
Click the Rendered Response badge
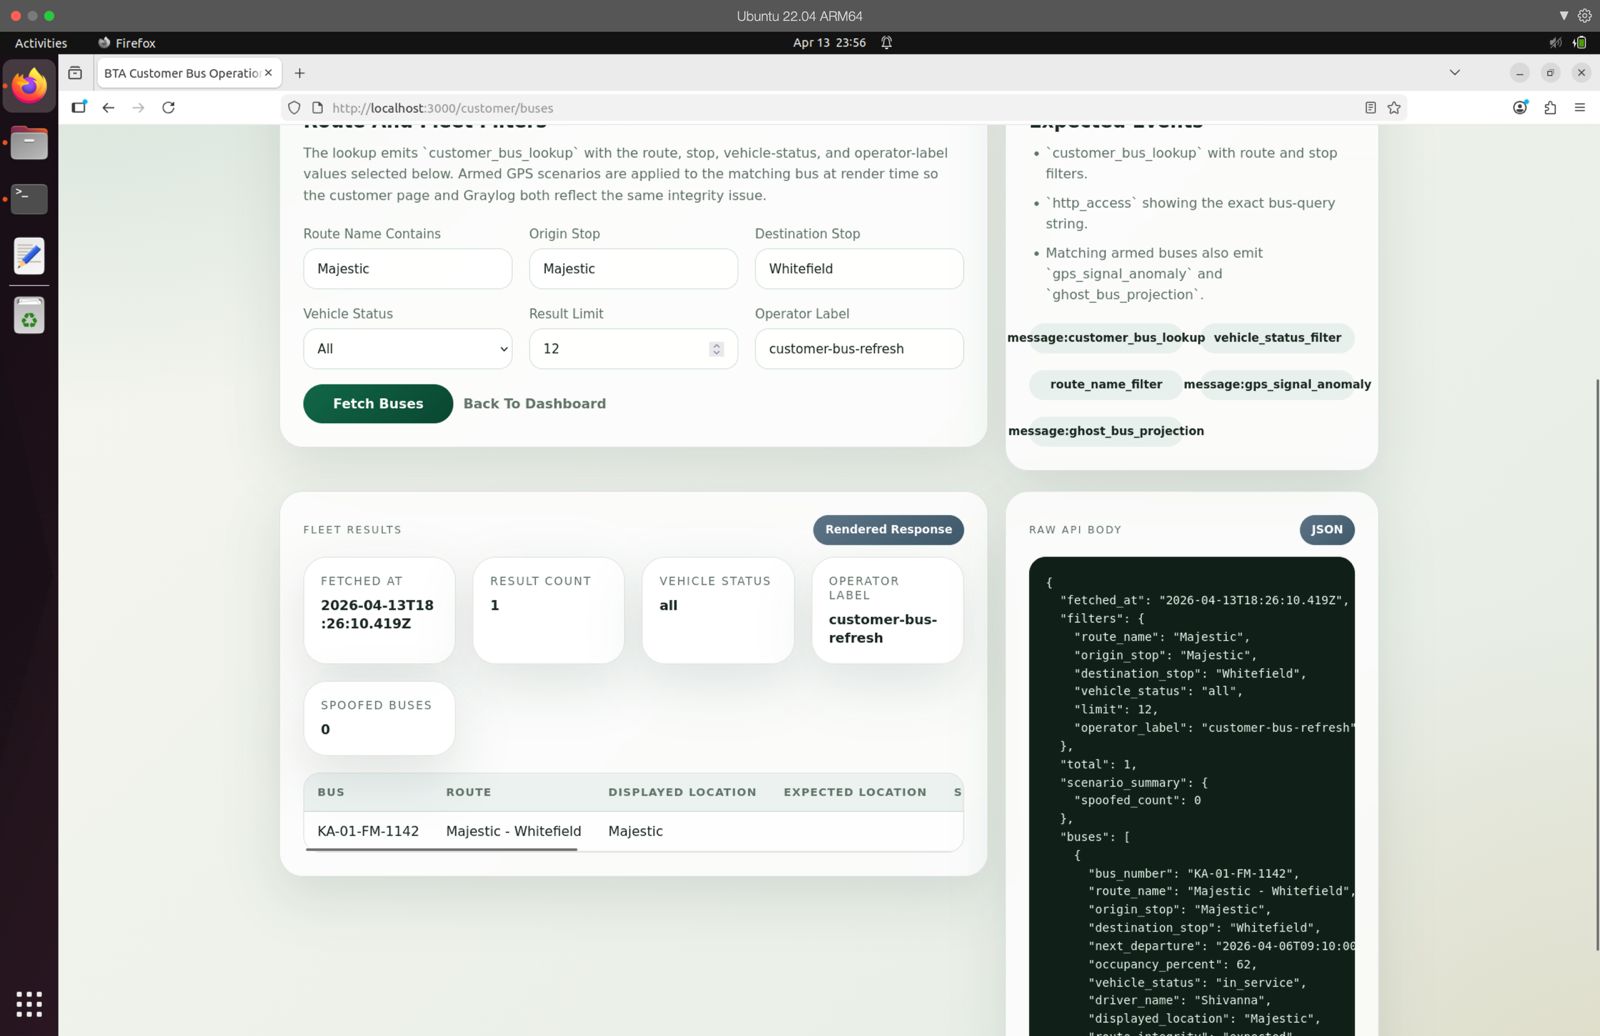tap(888, 530)
